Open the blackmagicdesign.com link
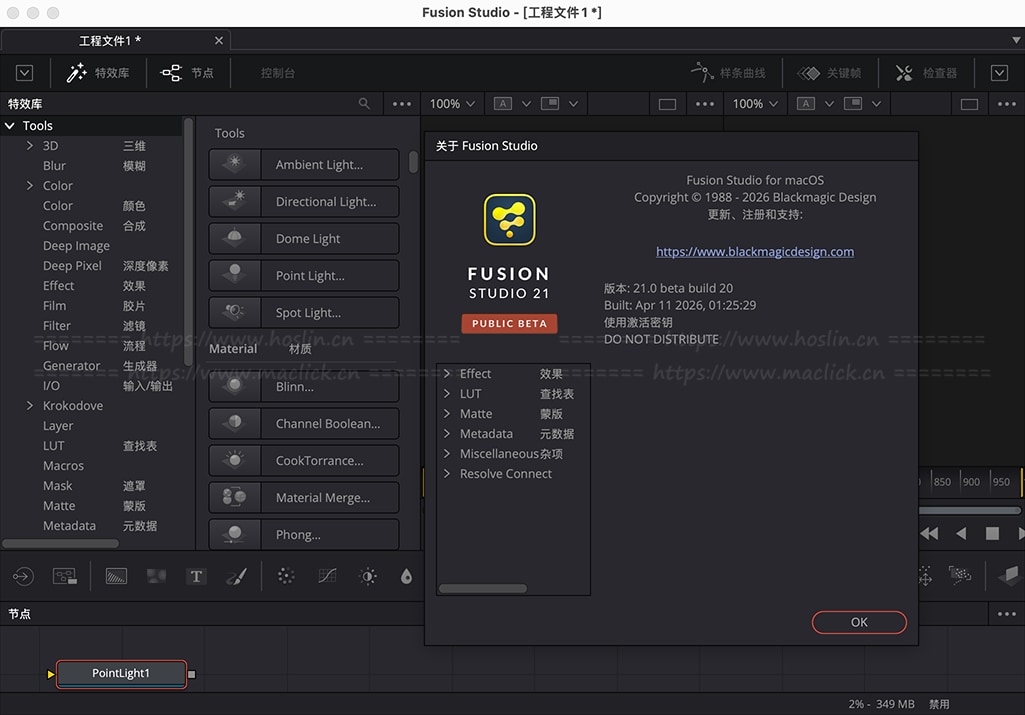The image size is (1025, 715). click(x=755, y=252)
